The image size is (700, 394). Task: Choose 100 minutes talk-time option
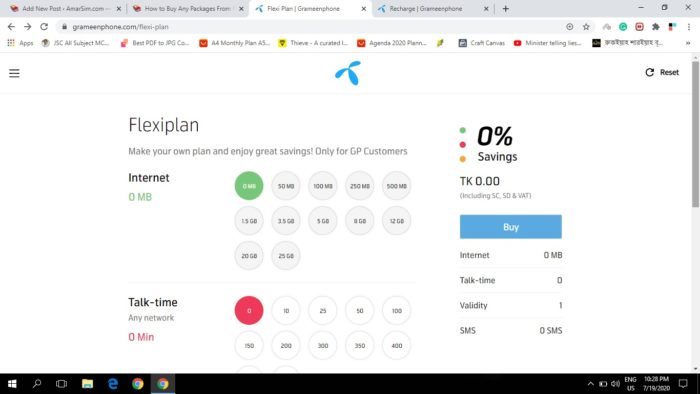pos(396,311)
